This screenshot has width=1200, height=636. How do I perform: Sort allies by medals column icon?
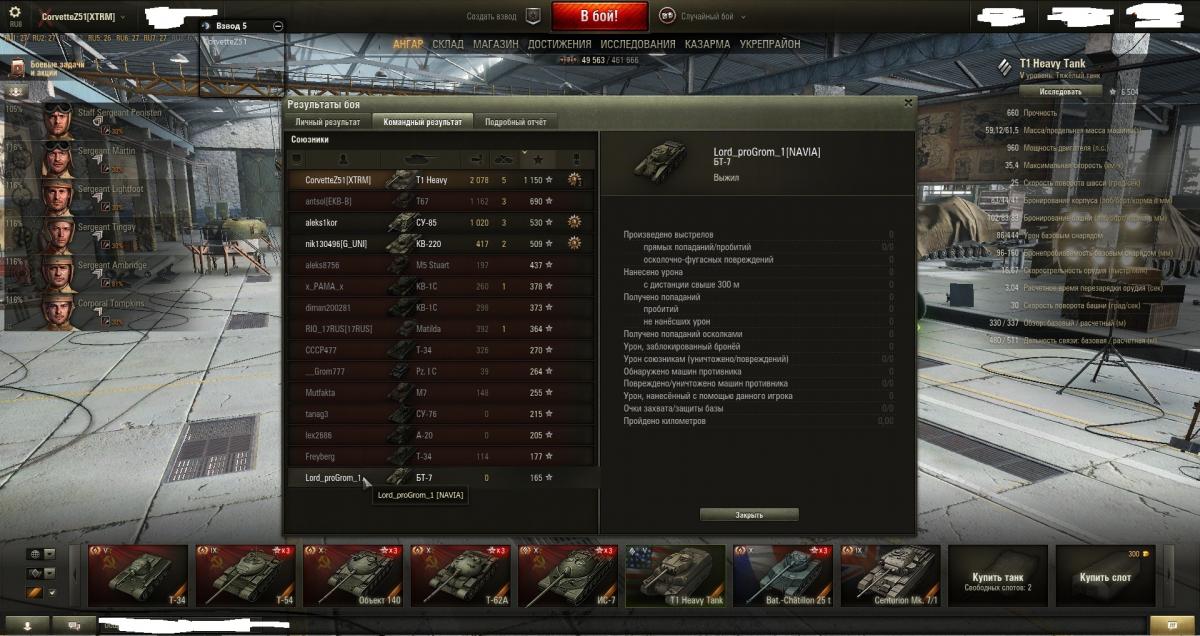[575, 159]
